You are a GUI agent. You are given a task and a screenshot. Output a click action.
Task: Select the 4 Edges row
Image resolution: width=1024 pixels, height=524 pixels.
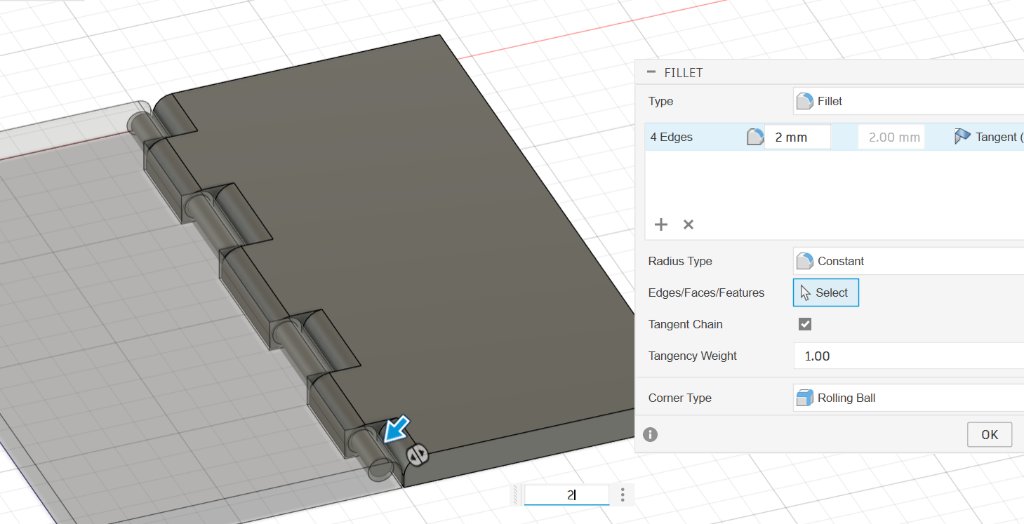834,137
